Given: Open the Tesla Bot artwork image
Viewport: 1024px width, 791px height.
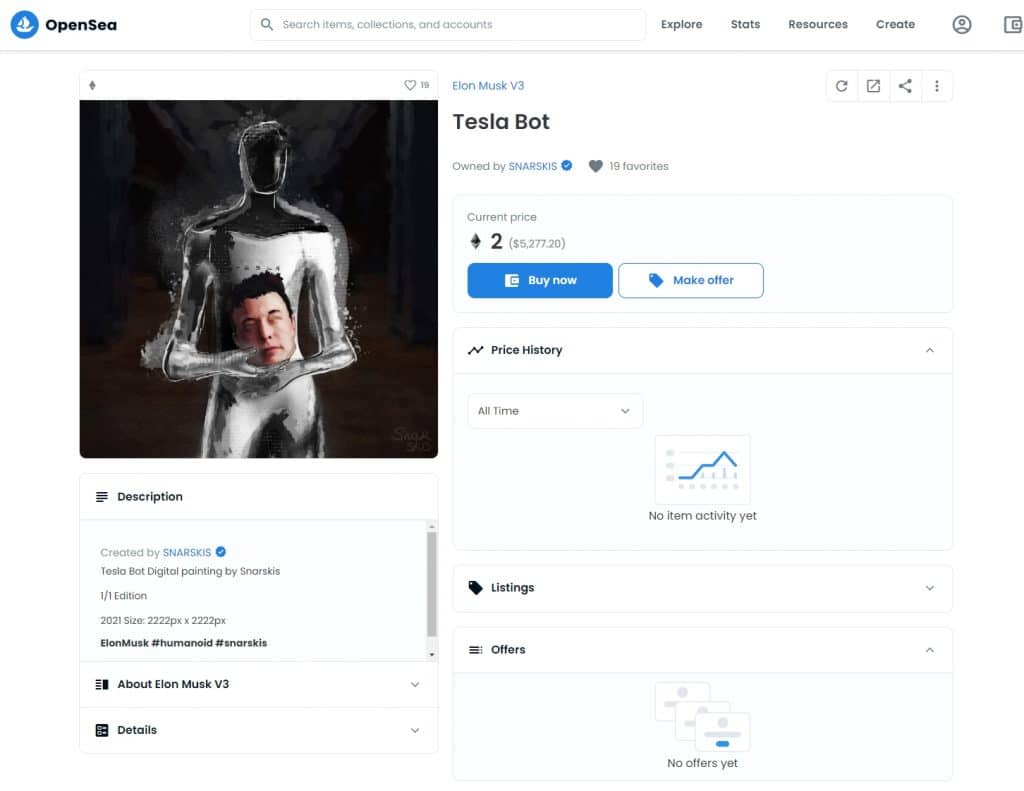Looking at the screenshot, I should (x=259, y=279).
